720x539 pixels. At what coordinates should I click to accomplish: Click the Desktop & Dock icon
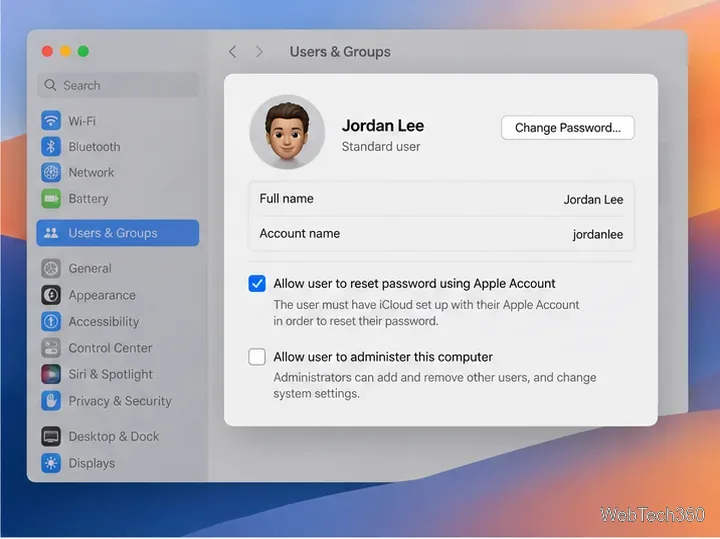(51, 436)
